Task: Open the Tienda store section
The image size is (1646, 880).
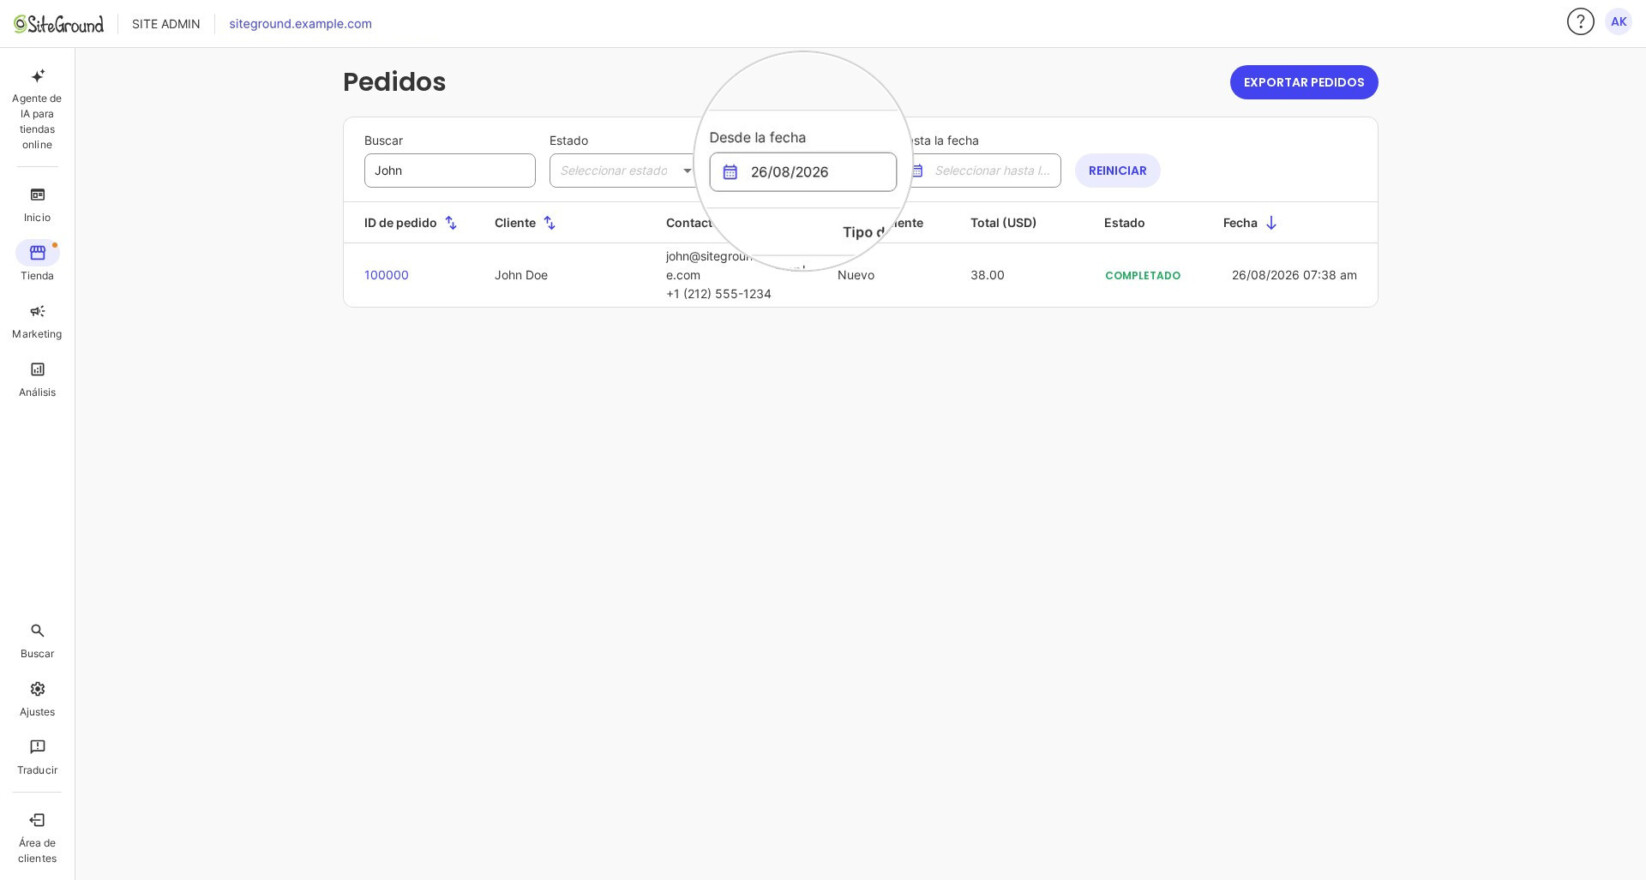Action: coord(37,262)
